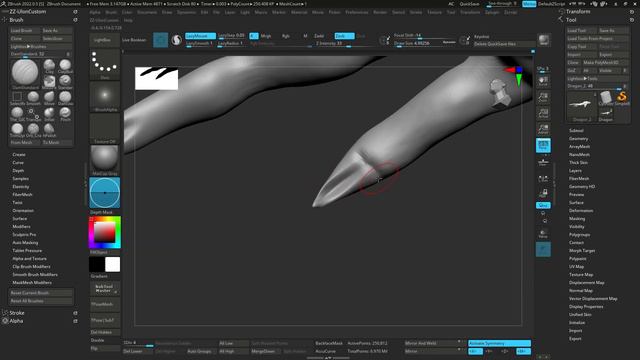Toggle the Zsub mode button

tap(344, 36)
